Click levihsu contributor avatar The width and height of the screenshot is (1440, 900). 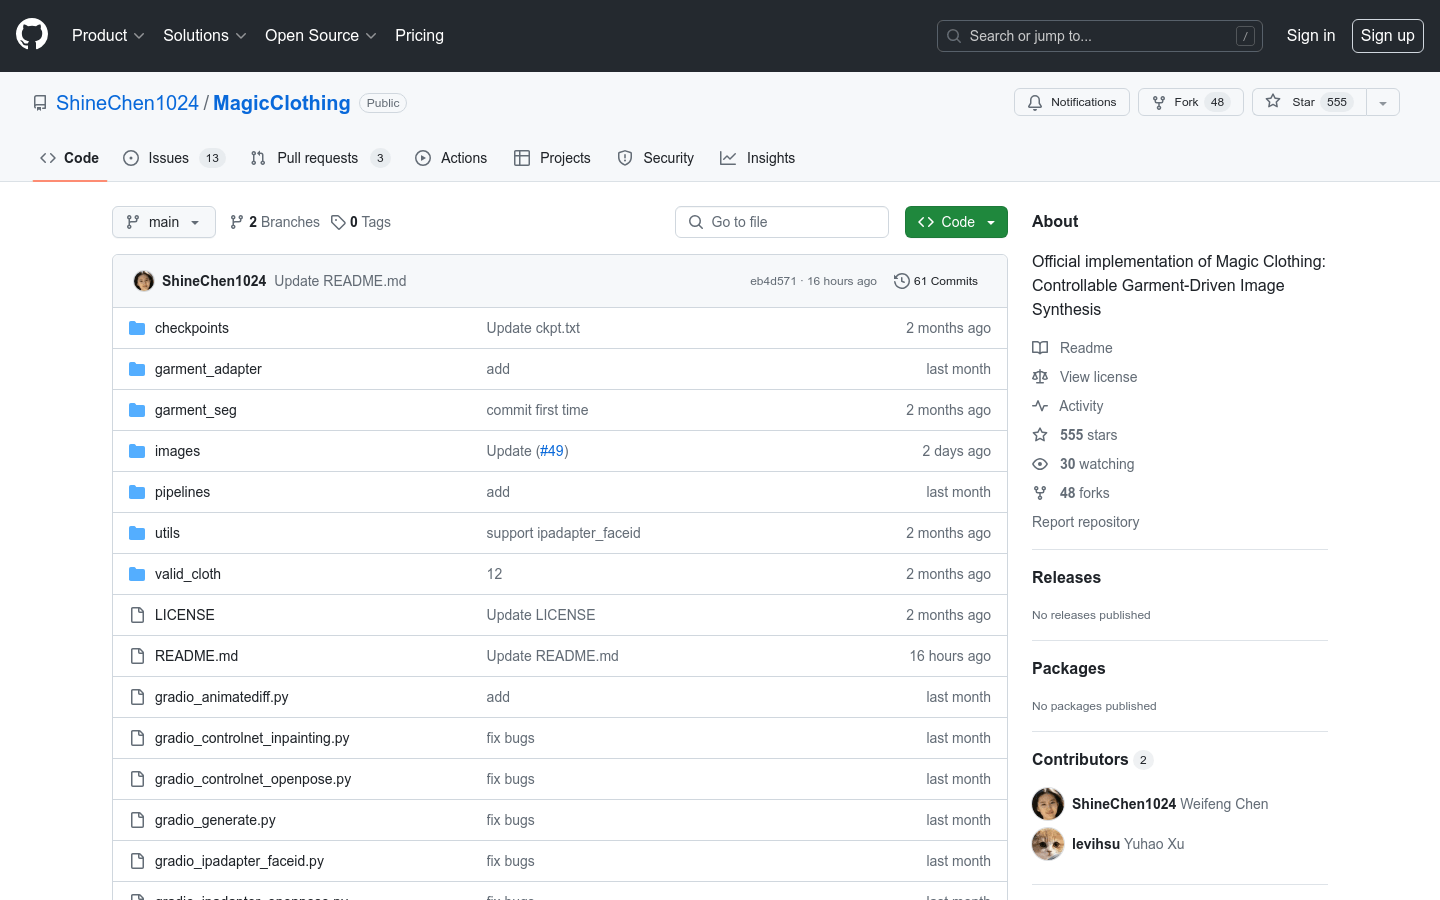[x=1048, y=844]
